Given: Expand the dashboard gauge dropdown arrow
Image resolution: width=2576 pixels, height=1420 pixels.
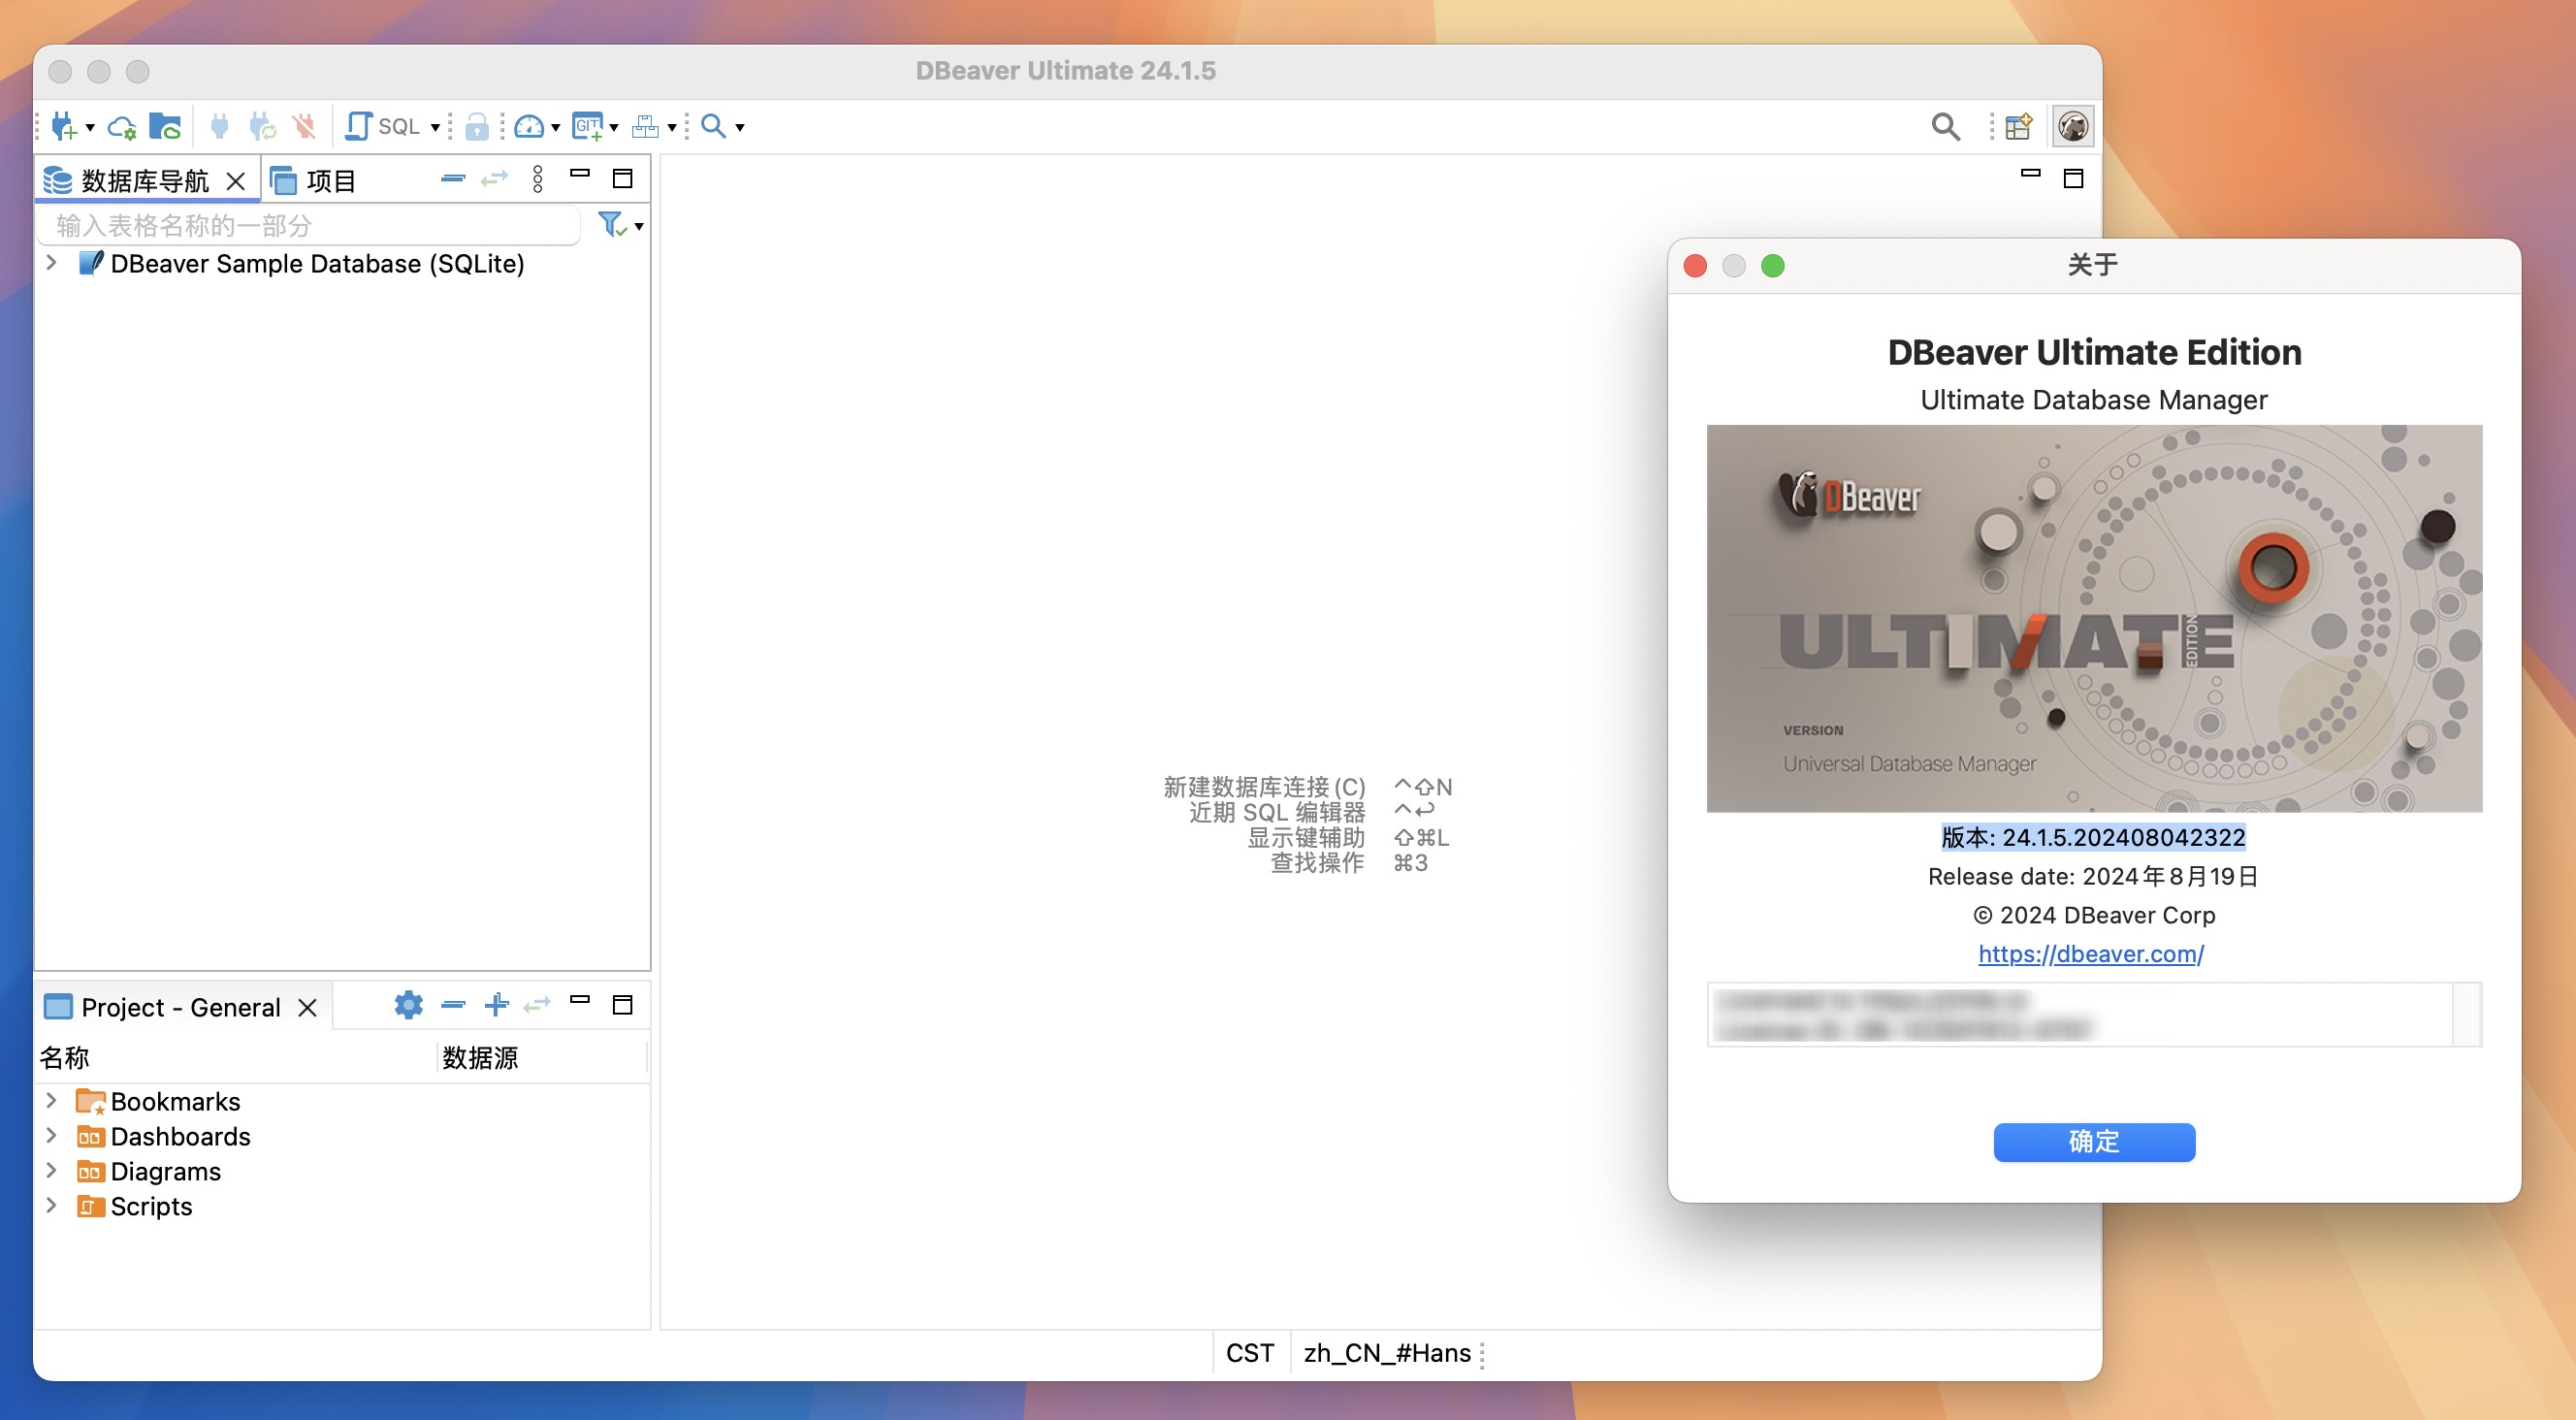Looking at the screenshot, I should point(555,127).
